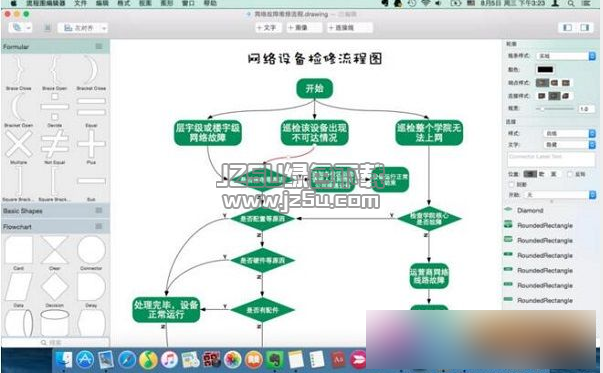Screen dimensions: 603x373
Task: Pick the Plus symbol stencil
Action: pos(91,144)
